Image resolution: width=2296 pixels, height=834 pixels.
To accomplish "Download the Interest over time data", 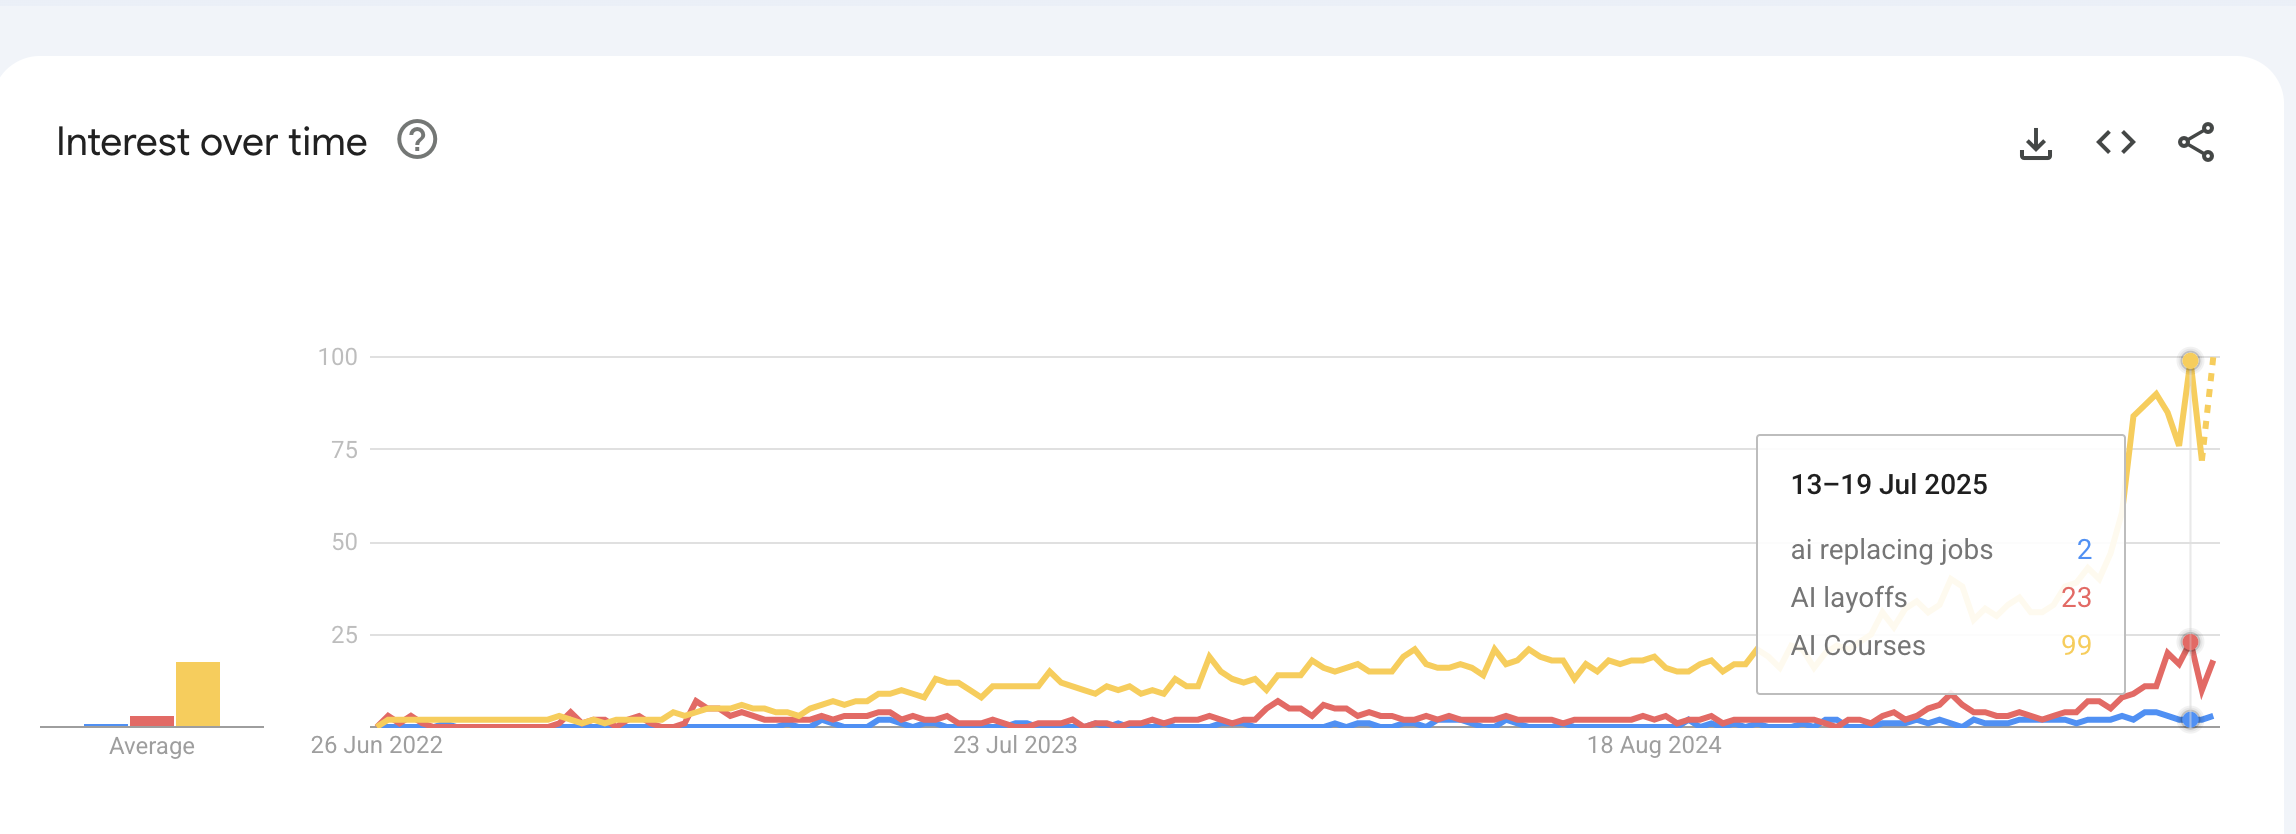I will [2035, 143].
